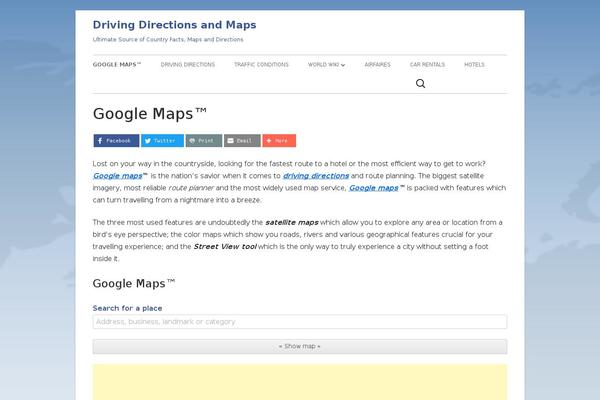Click the italic 'route planner' text
Image resolution: width=600 pixels, height=400 pixels.
[191, 188]
